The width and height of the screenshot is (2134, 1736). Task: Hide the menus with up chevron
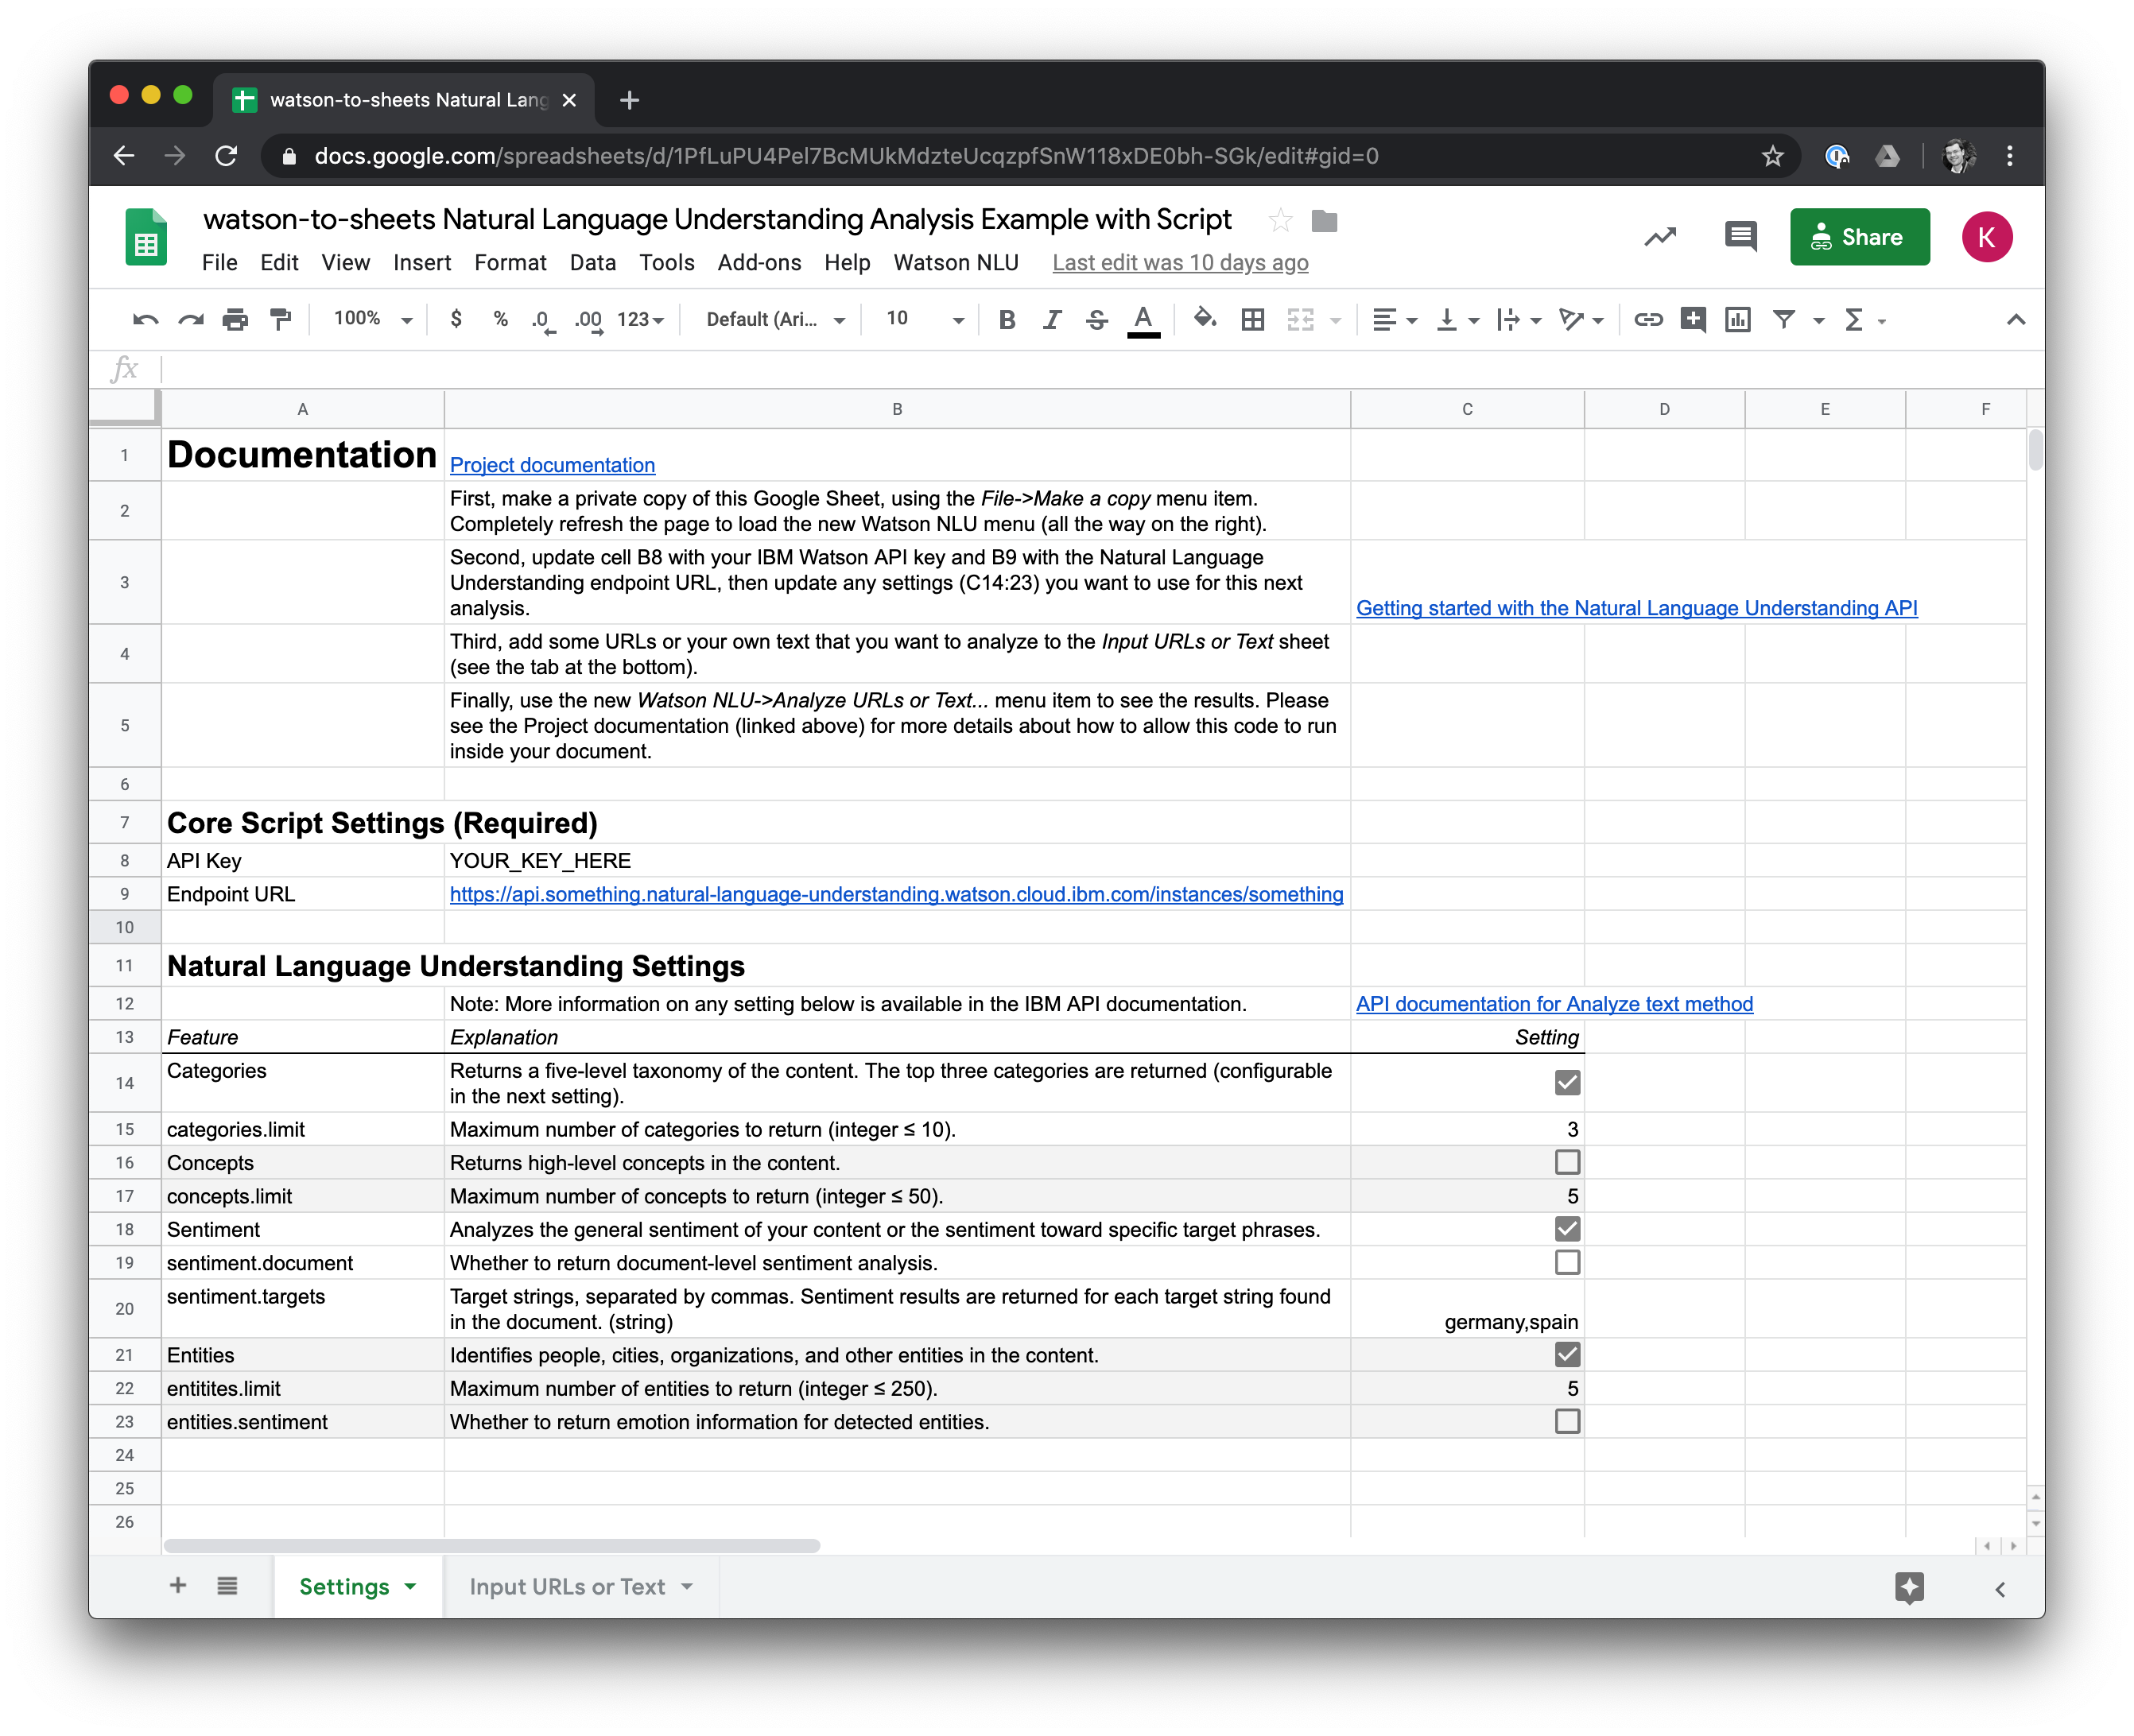coord(2016,320)
